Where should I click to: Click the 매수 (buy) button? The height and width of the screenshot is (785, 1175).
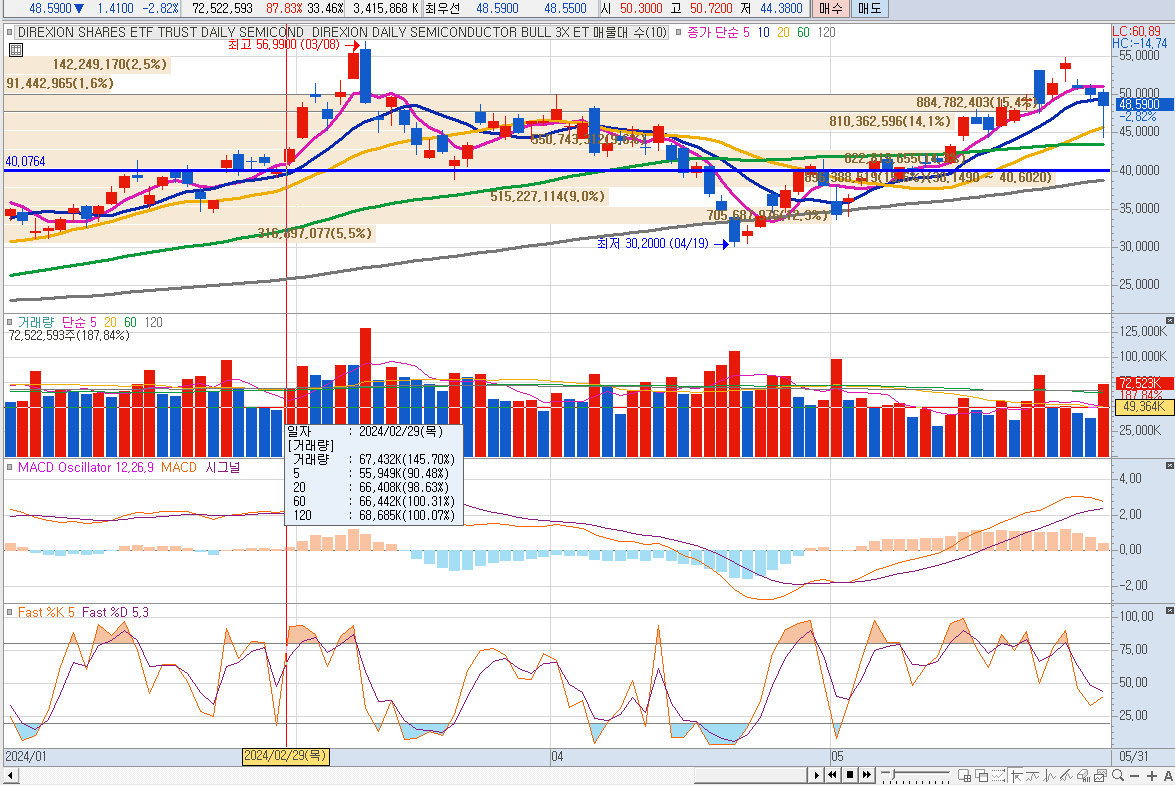[830, 9]
